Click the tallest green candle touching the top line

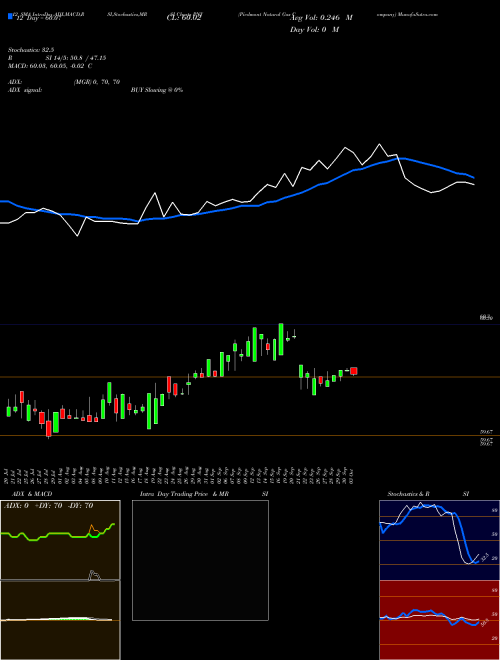(281, 339)
